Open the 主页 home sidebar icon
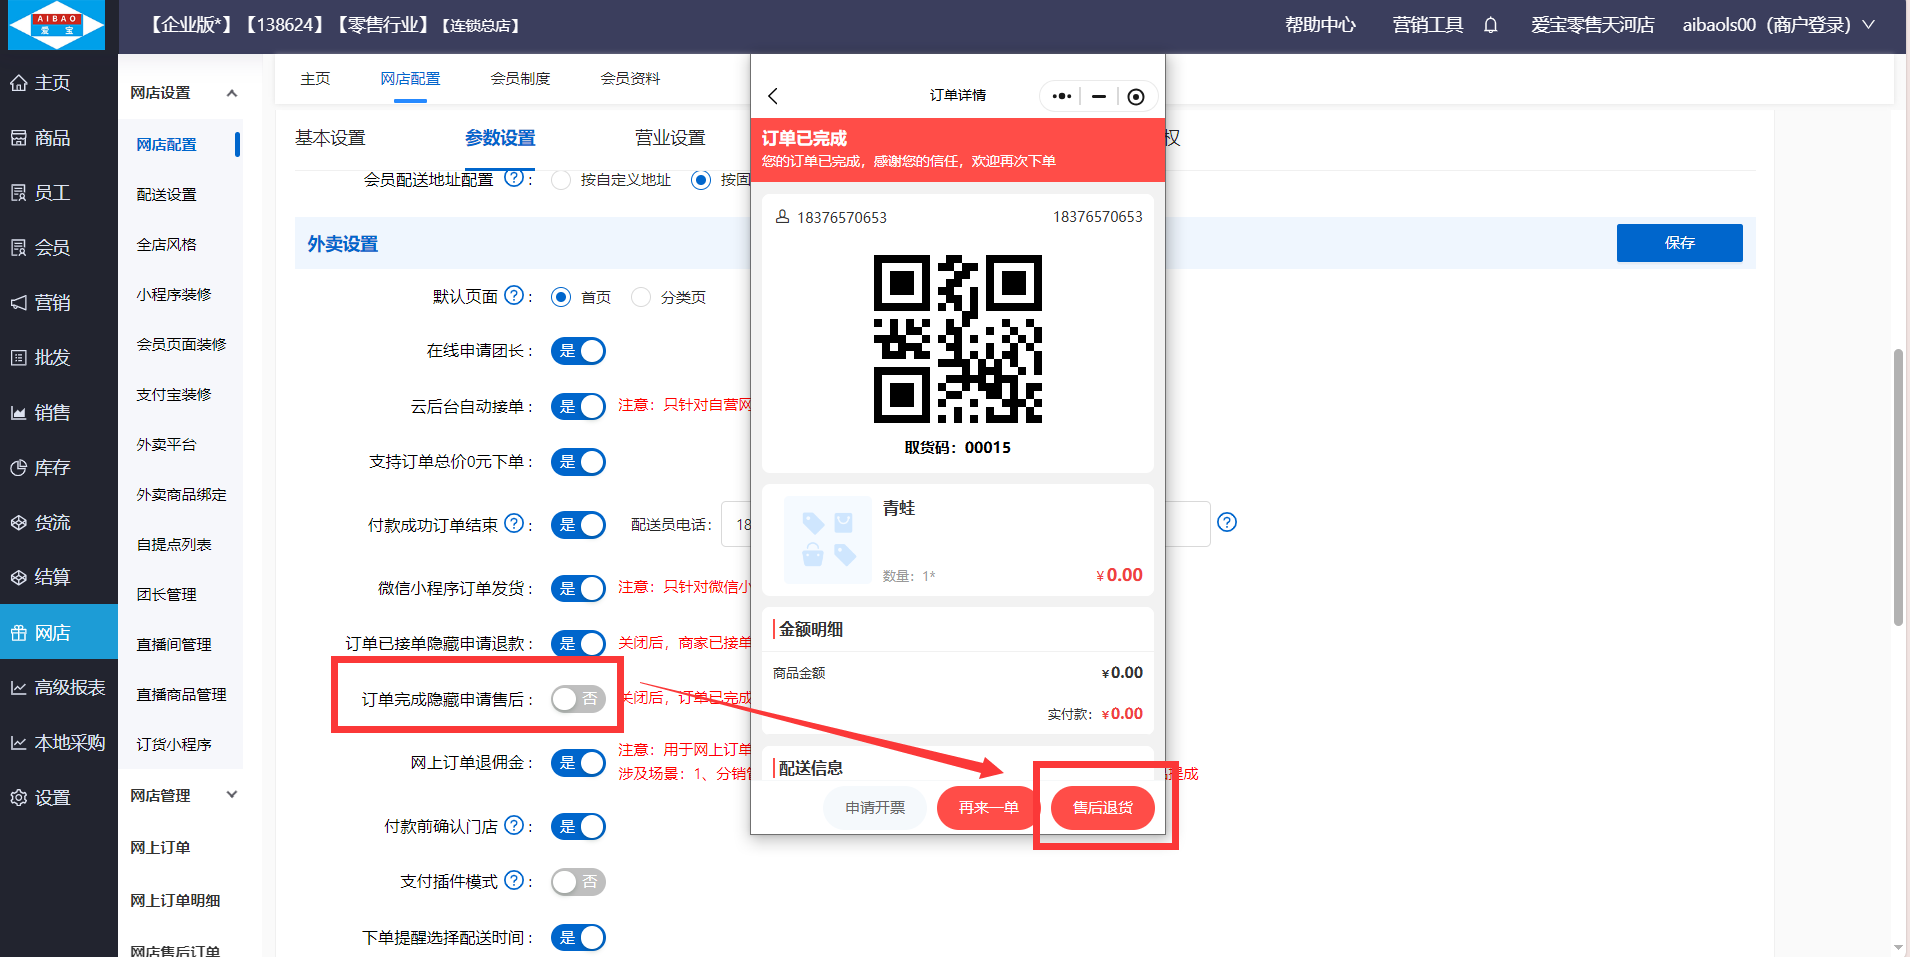Screen dimensions: 1910x957 pos(19,83)
